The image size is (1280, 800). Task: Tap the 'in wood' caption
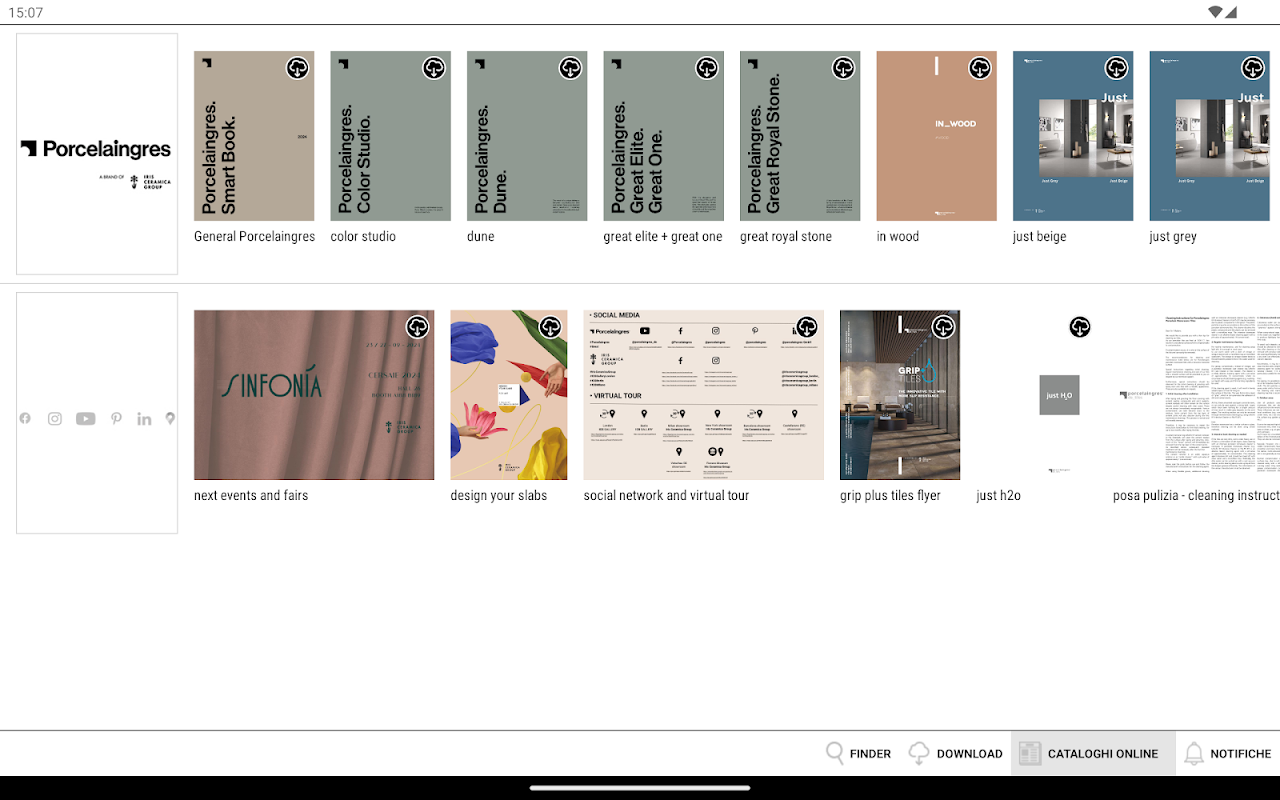point(898,237)
